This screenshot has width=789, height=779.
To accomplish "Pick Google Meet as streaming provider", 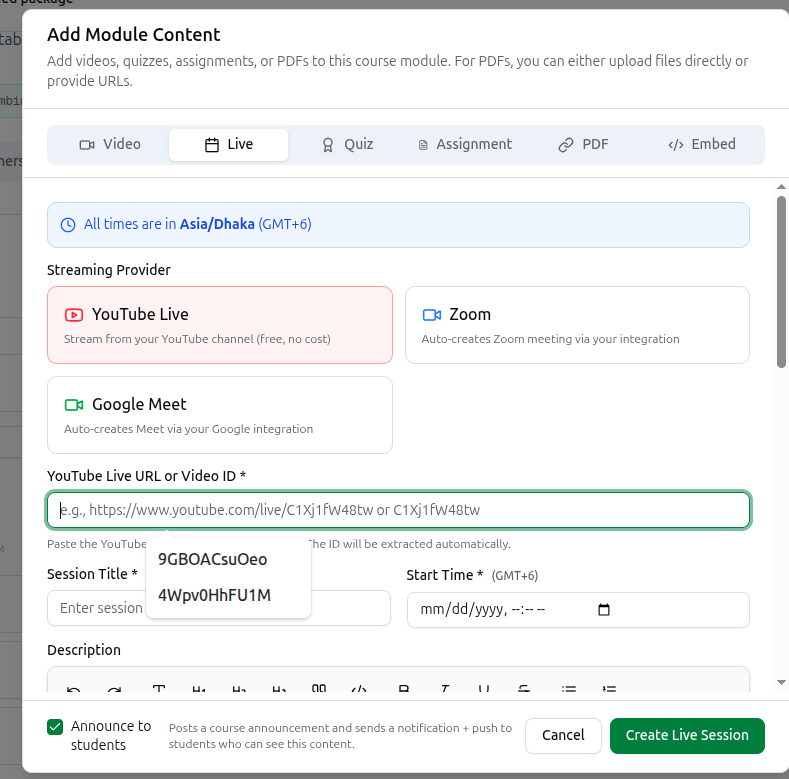I will pyautogui.click(x=220, y=415).
